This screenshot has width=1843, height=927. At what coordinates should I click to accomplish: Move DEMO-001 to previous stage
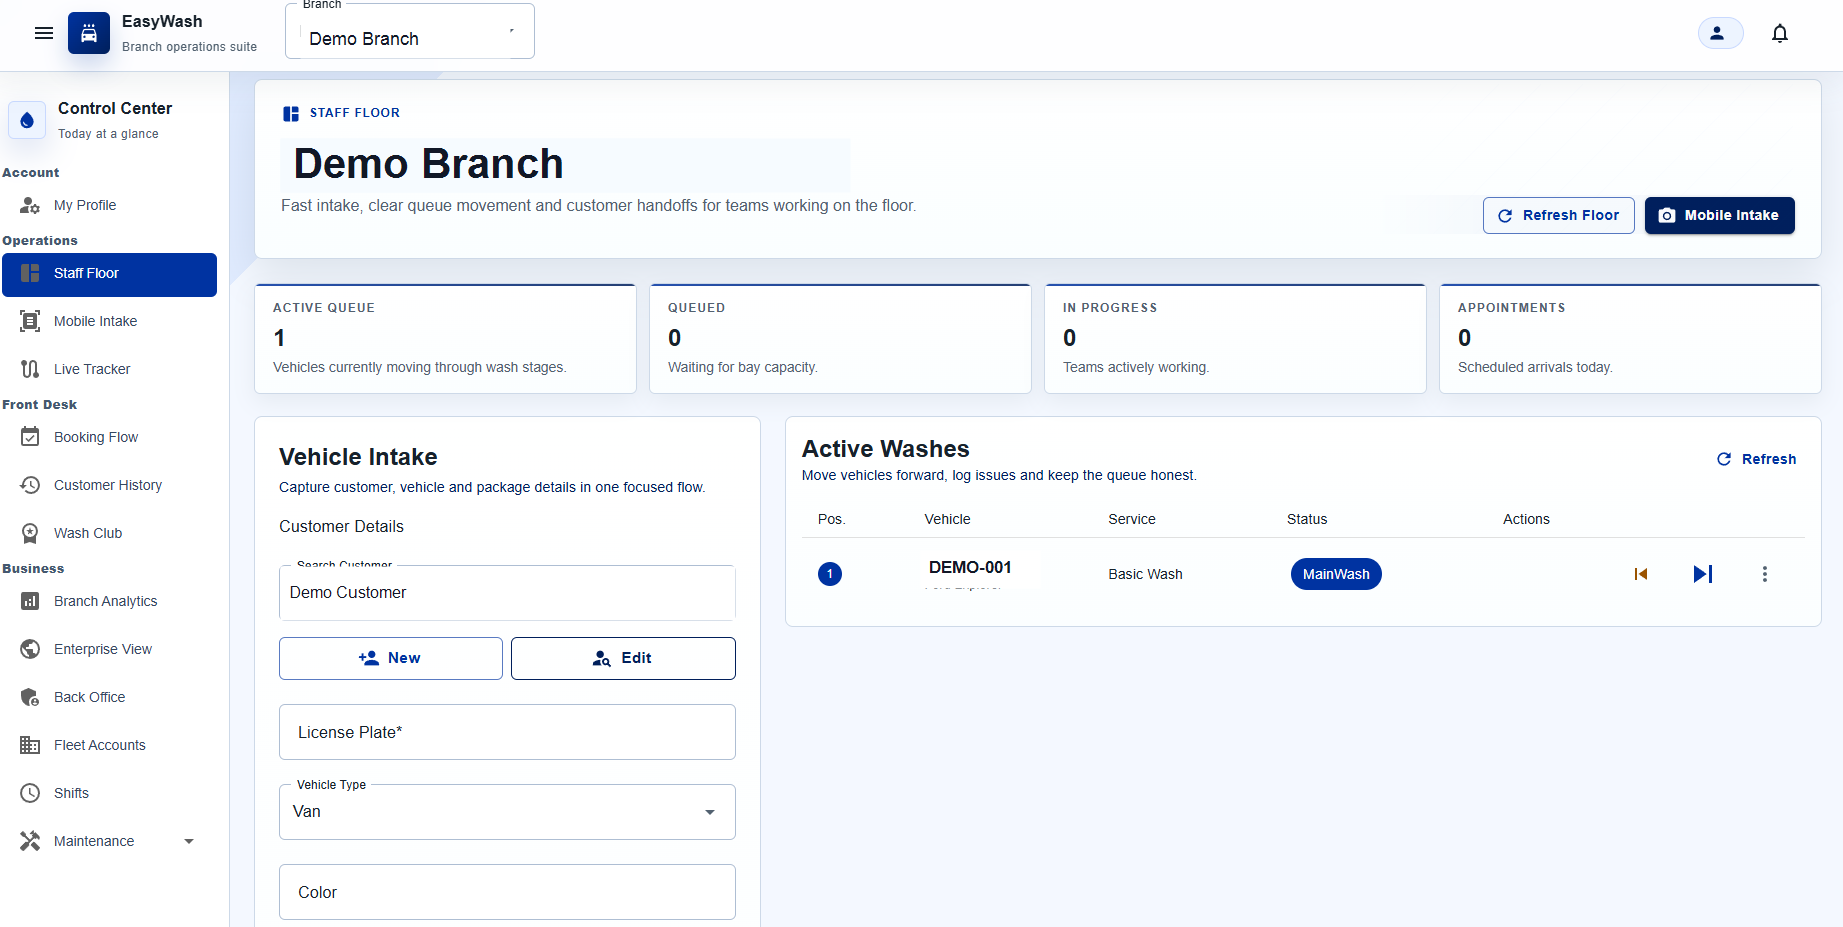[x=1641, y=574]
